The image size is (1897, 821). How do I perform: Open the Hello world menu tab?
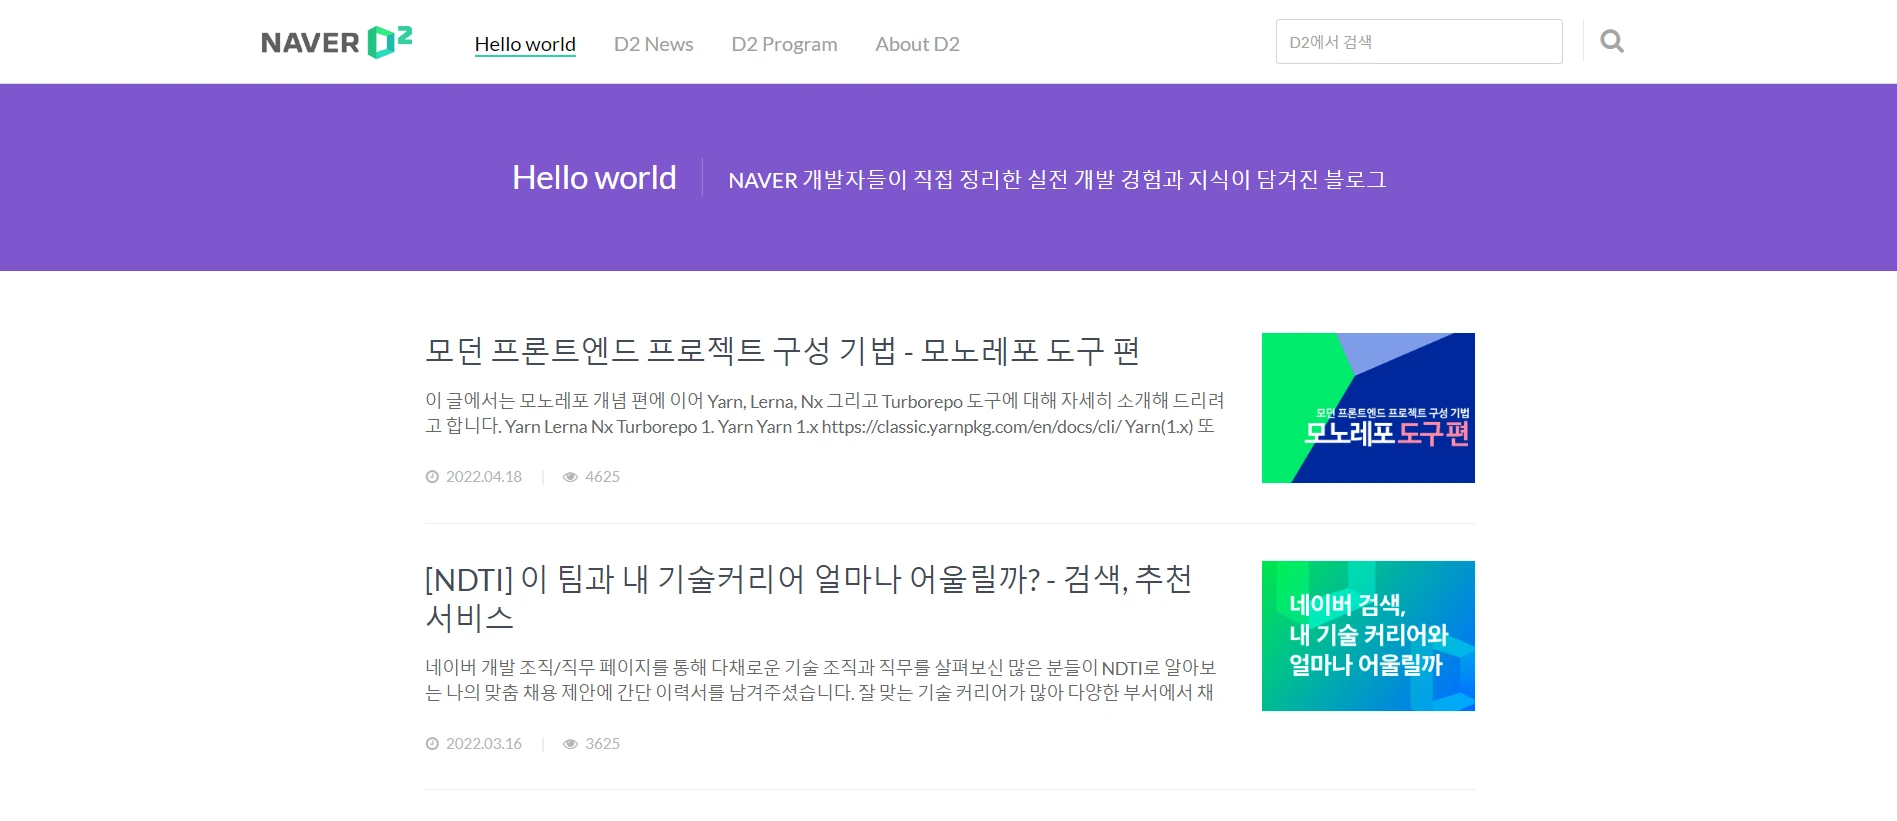coord(525,44)
